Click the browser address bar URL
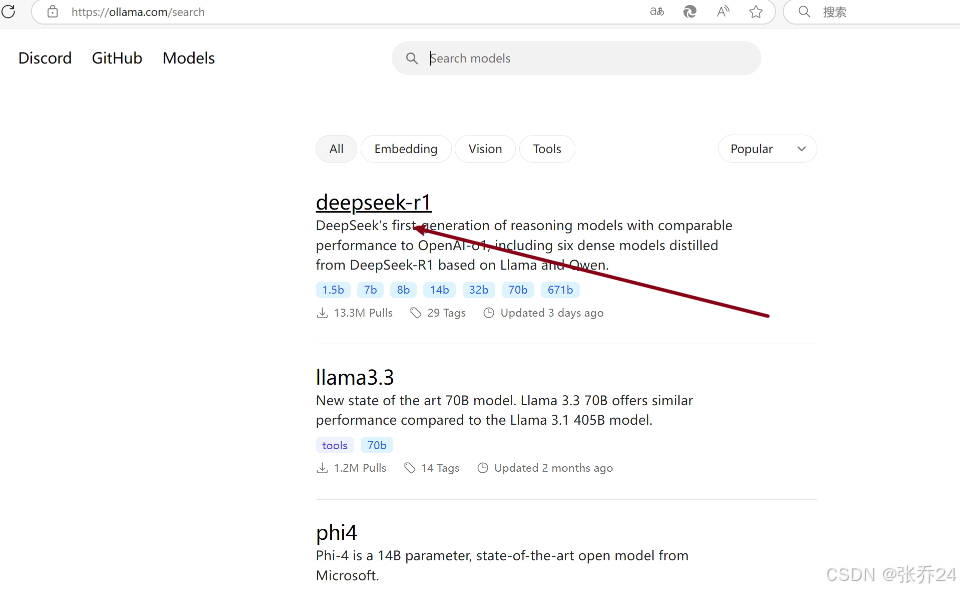 [138, 12]
